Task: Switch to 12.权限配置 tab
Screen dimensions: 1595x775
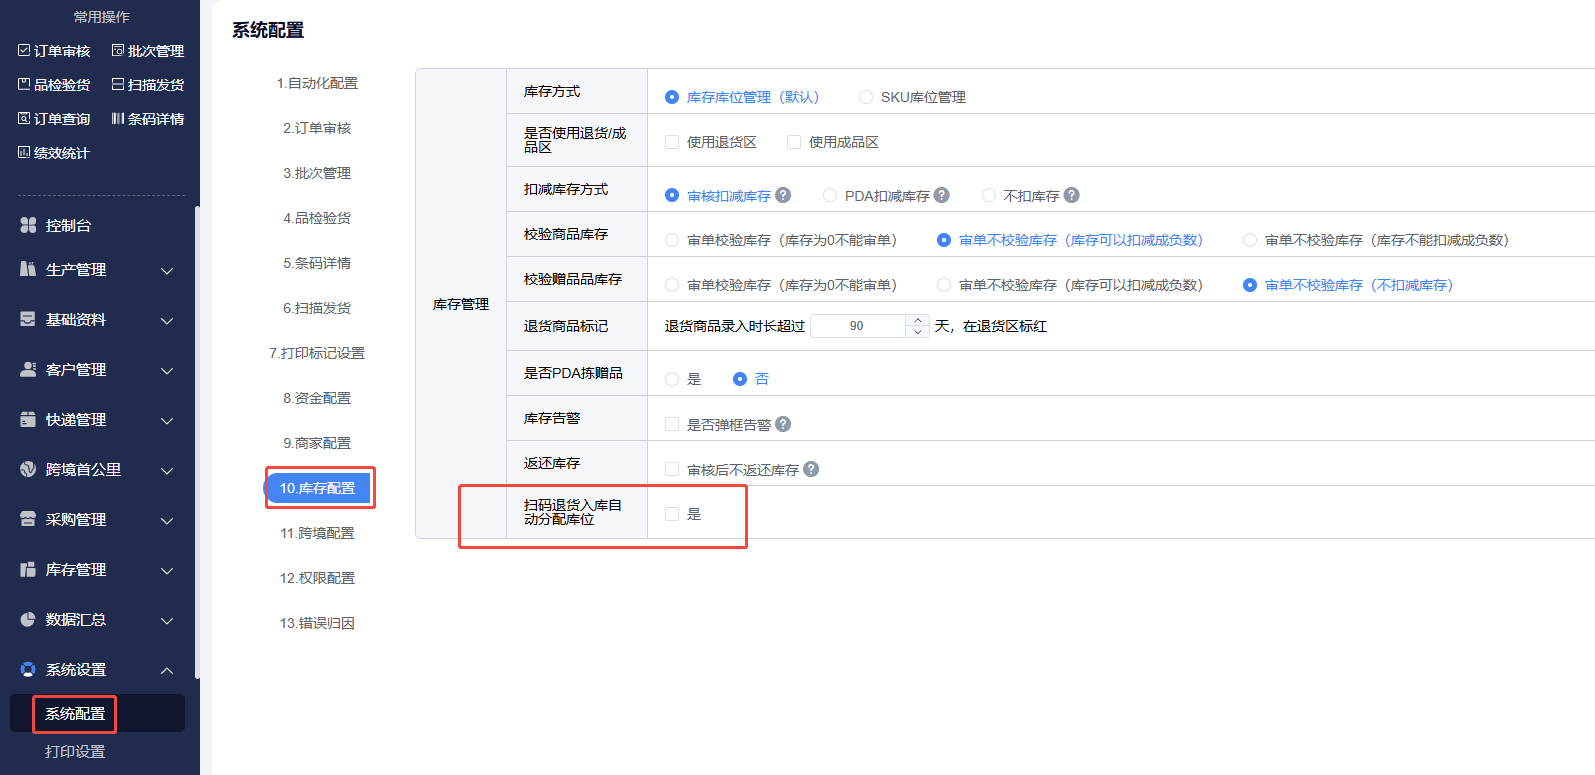Action: (x=317, y=578)
